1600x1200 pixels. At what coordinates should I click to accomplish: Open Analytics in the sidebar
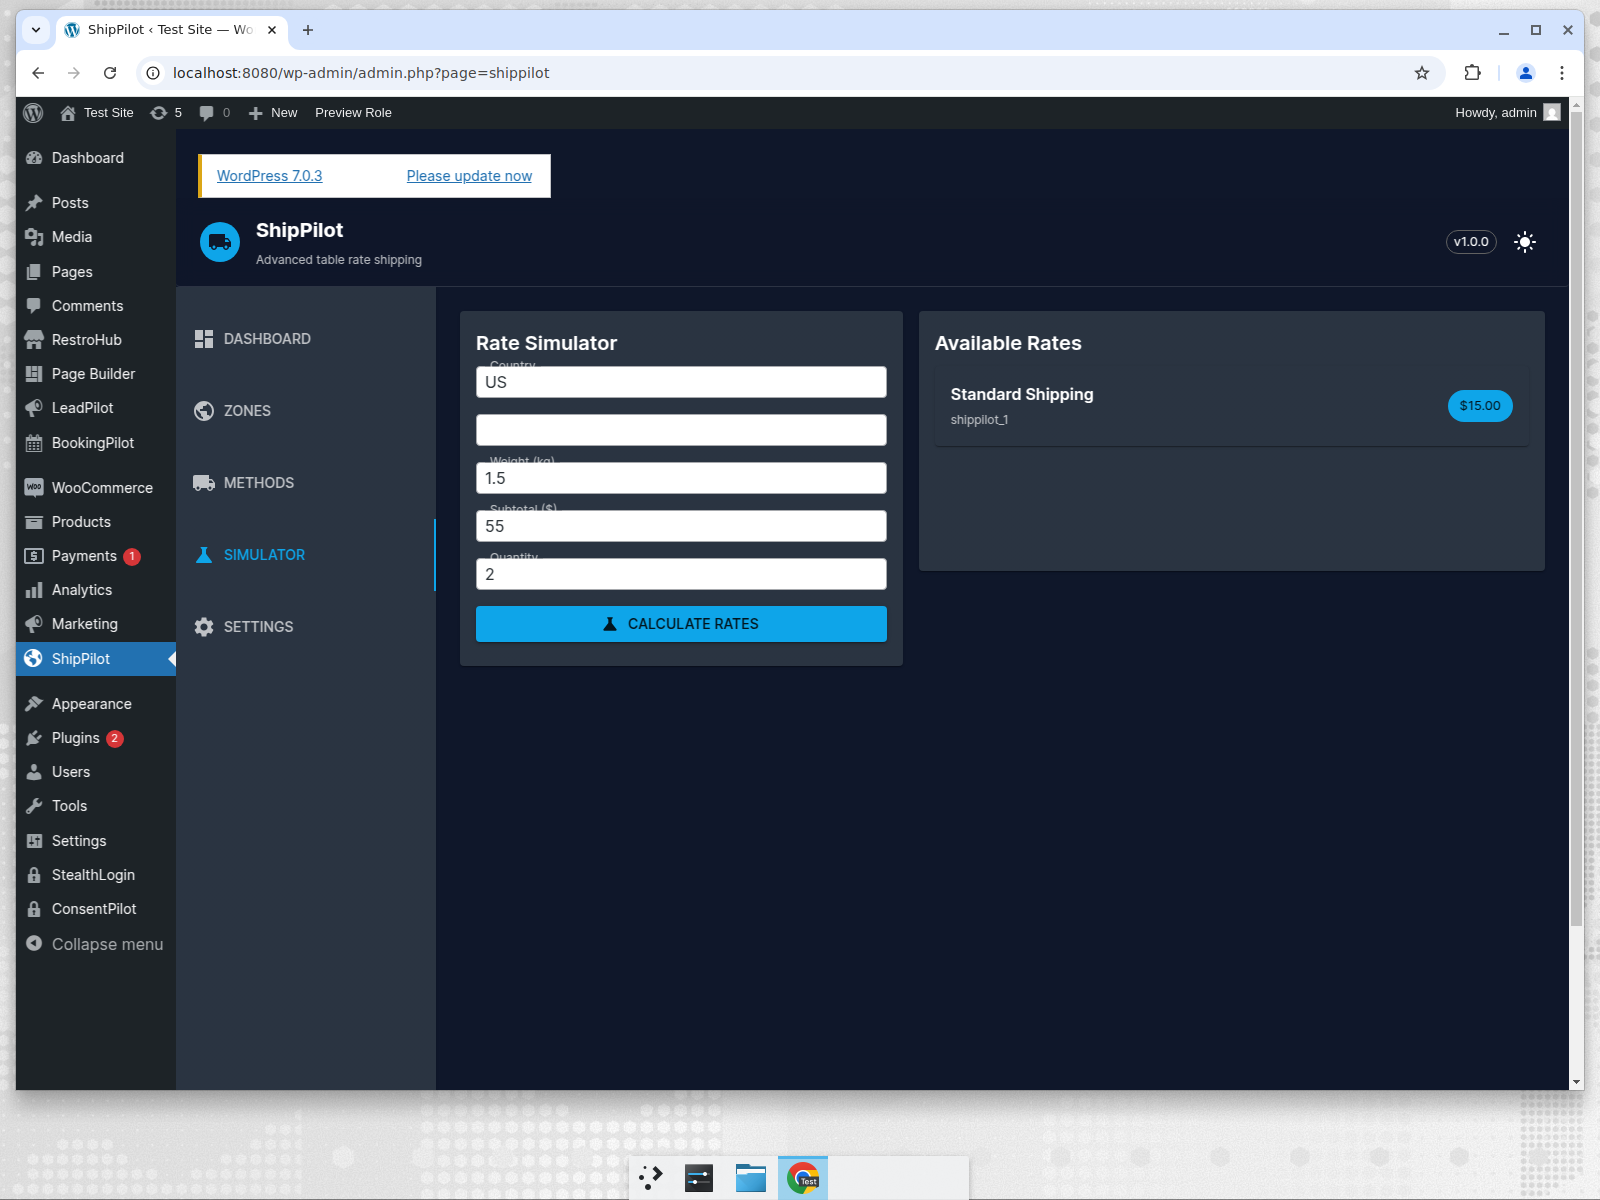[x=96, y=590]
